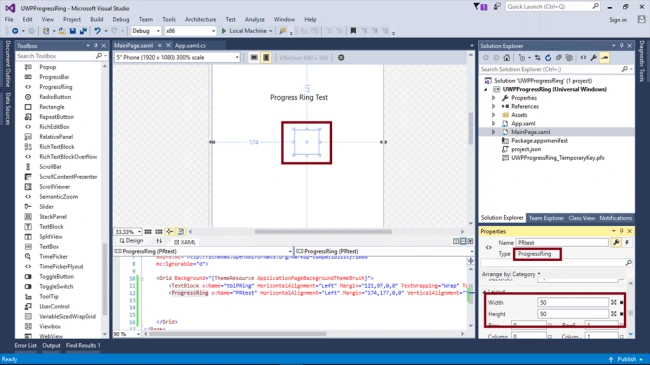Switch to App.xaml.cs tab

(190, 46)
